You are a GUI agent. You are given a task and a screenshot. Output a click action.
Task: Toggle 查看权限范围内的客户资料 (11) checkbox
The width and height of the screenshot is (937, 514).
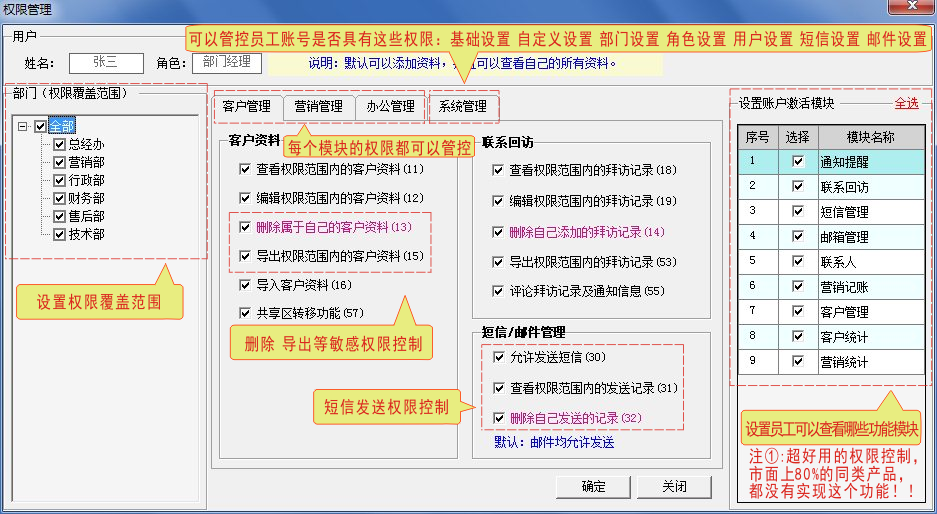coord(244,169)
